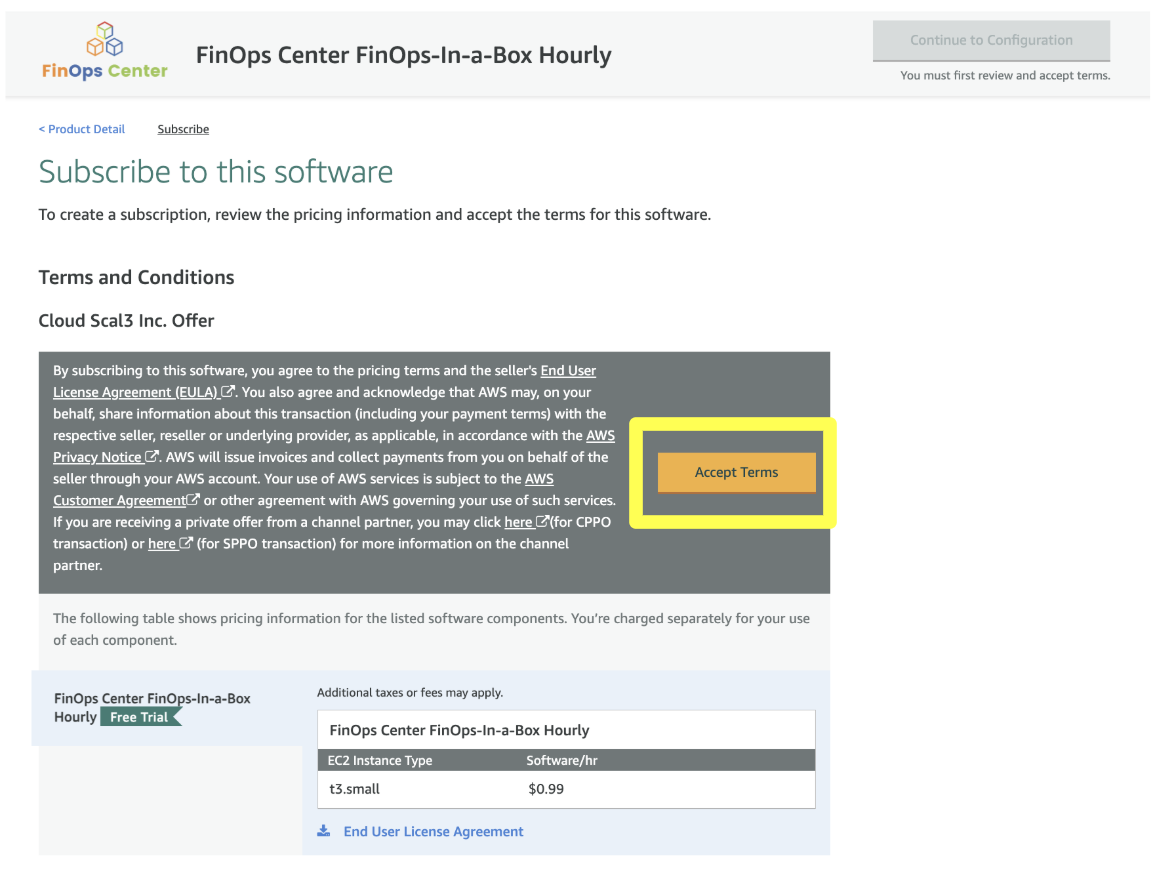Download the End User License Agreement

tap(433, 831)
